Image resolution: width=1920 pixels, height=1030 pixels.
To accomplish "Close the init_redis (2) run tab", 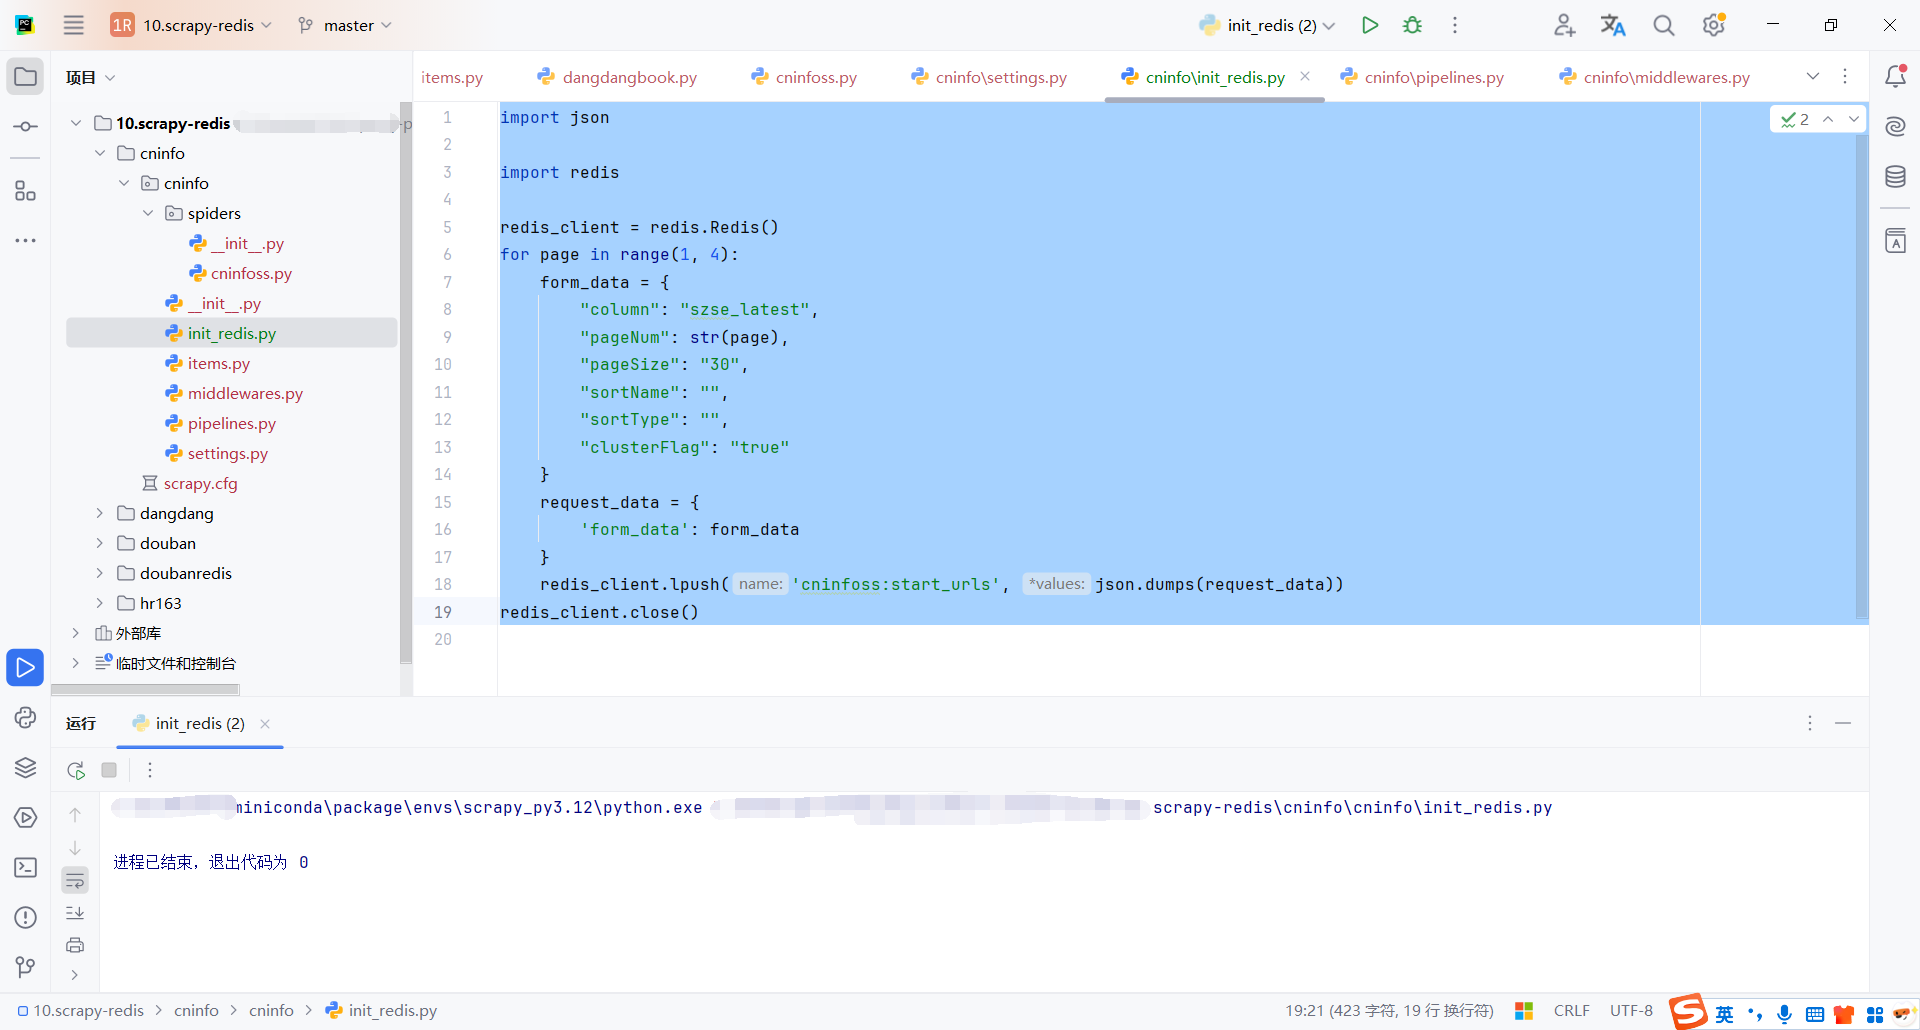I will (x=265, y=724).
